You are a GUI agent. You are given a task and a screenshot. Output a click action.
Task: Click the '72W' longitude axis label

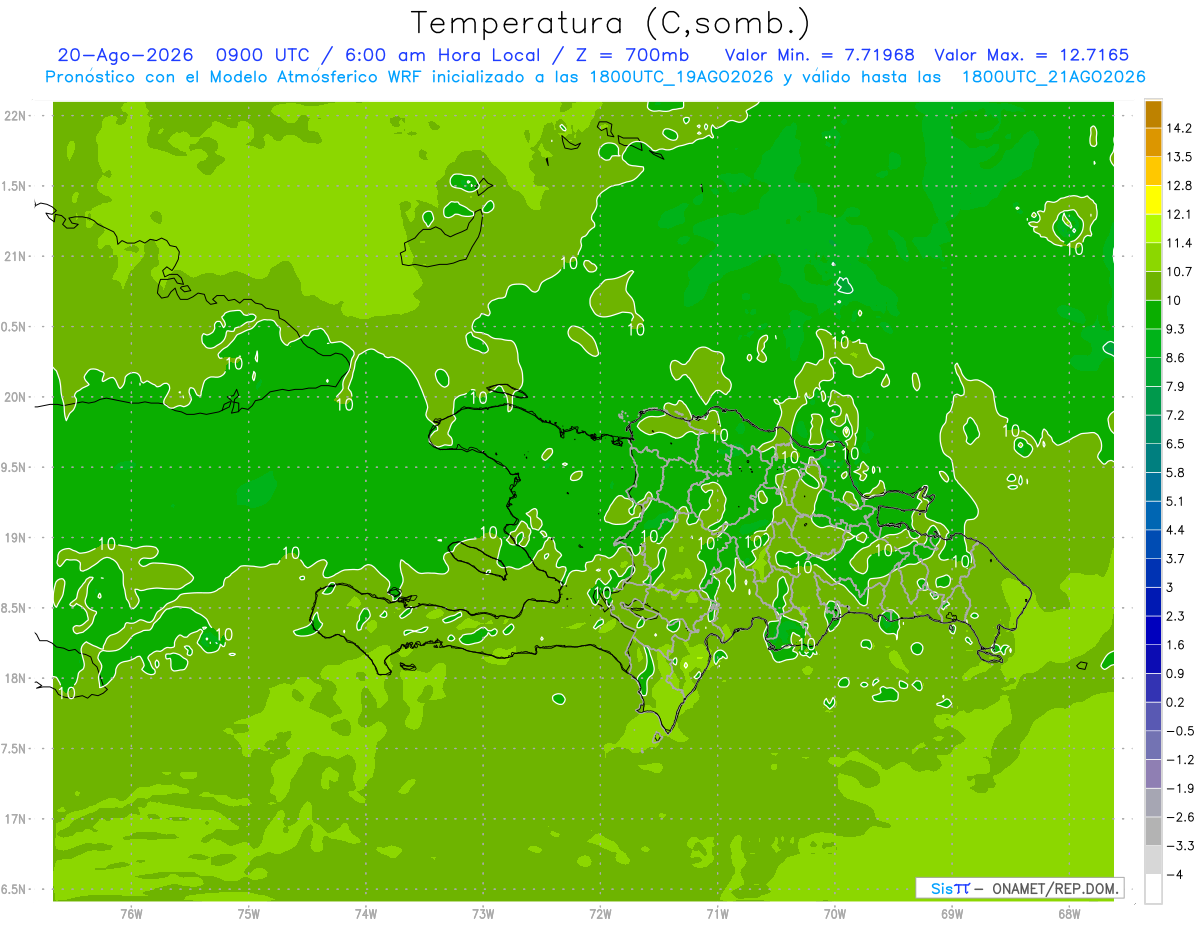pos(600,913)
